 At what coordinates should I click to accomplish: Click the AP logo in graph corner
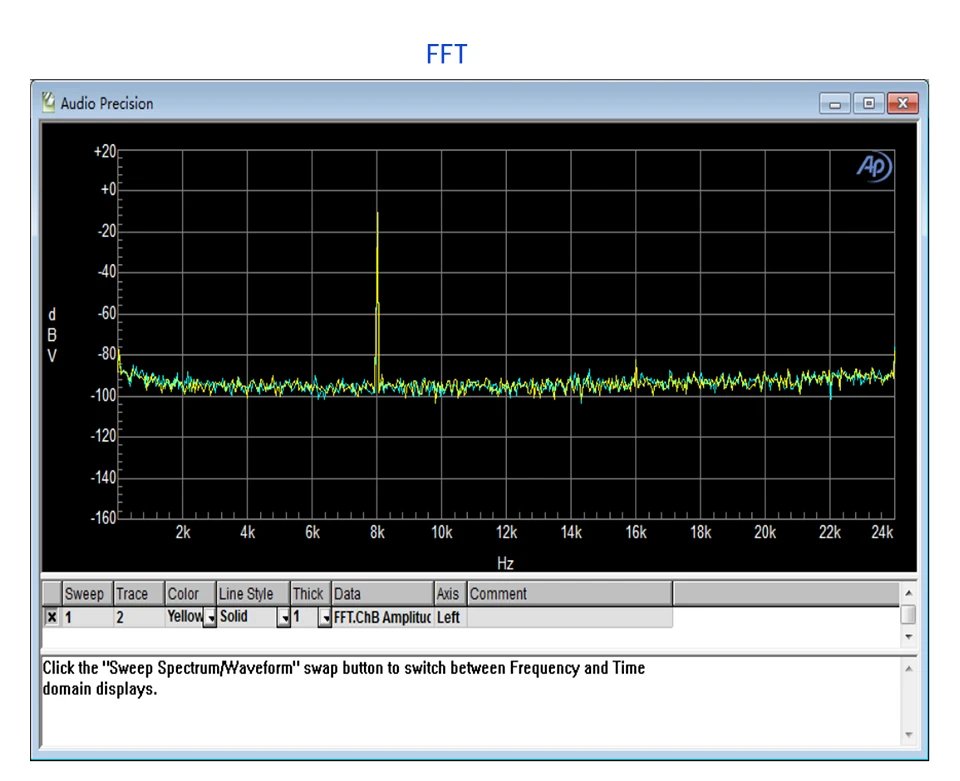pyautogui.click(x=873, y=168)
